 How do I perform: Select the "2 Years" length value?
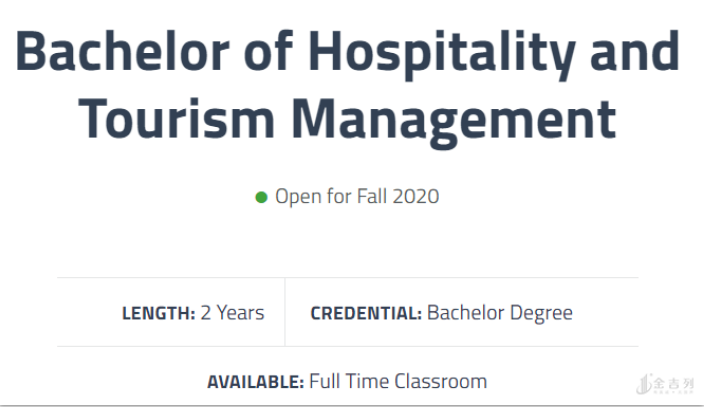(x=232, y=313)
